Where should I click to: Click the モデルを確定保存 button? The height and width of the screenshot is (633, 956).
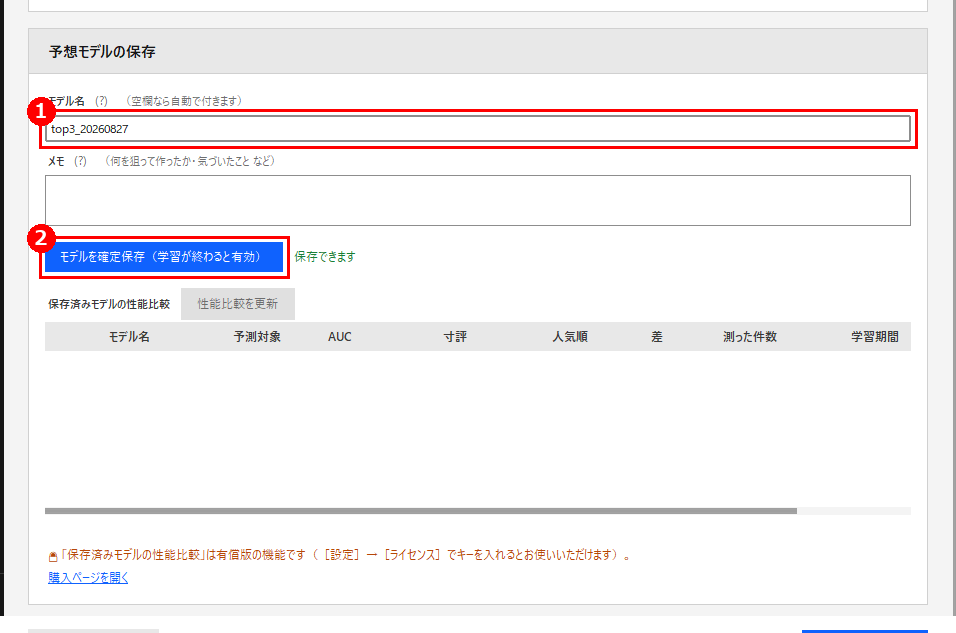(x=164, y=257)
